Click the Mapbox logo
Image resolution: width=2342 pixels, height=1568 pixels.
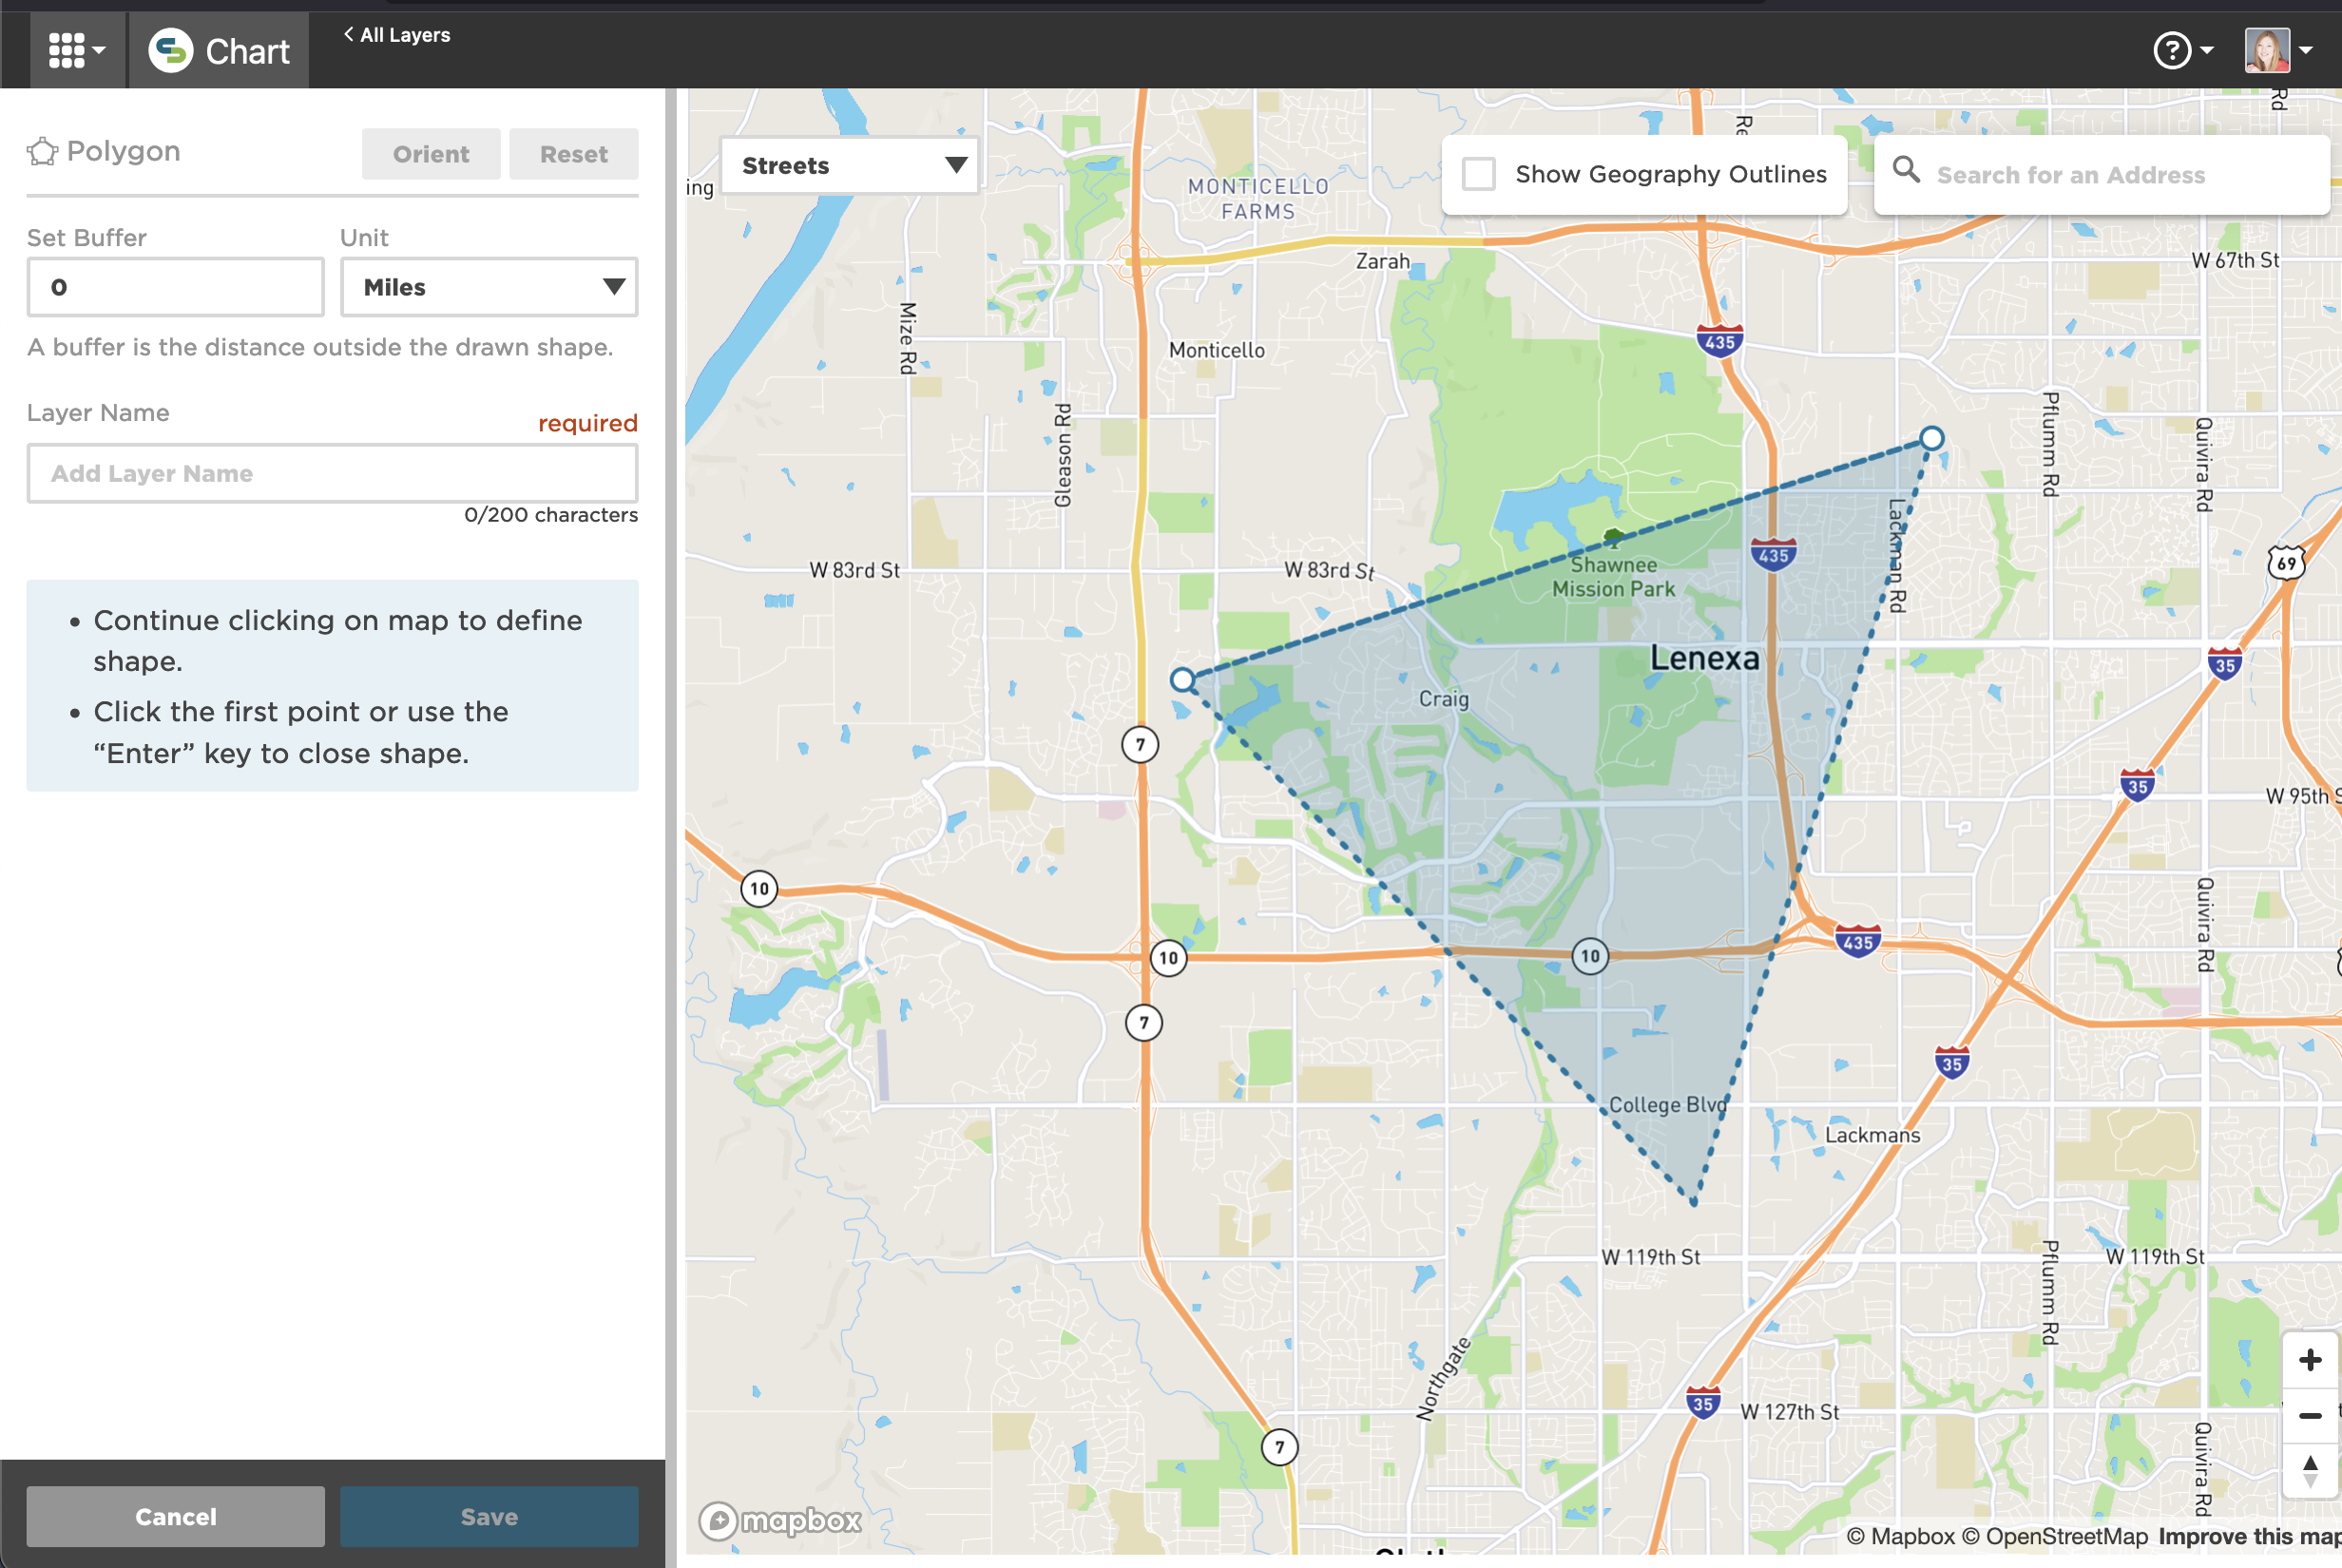click(x=780, y=1521)
